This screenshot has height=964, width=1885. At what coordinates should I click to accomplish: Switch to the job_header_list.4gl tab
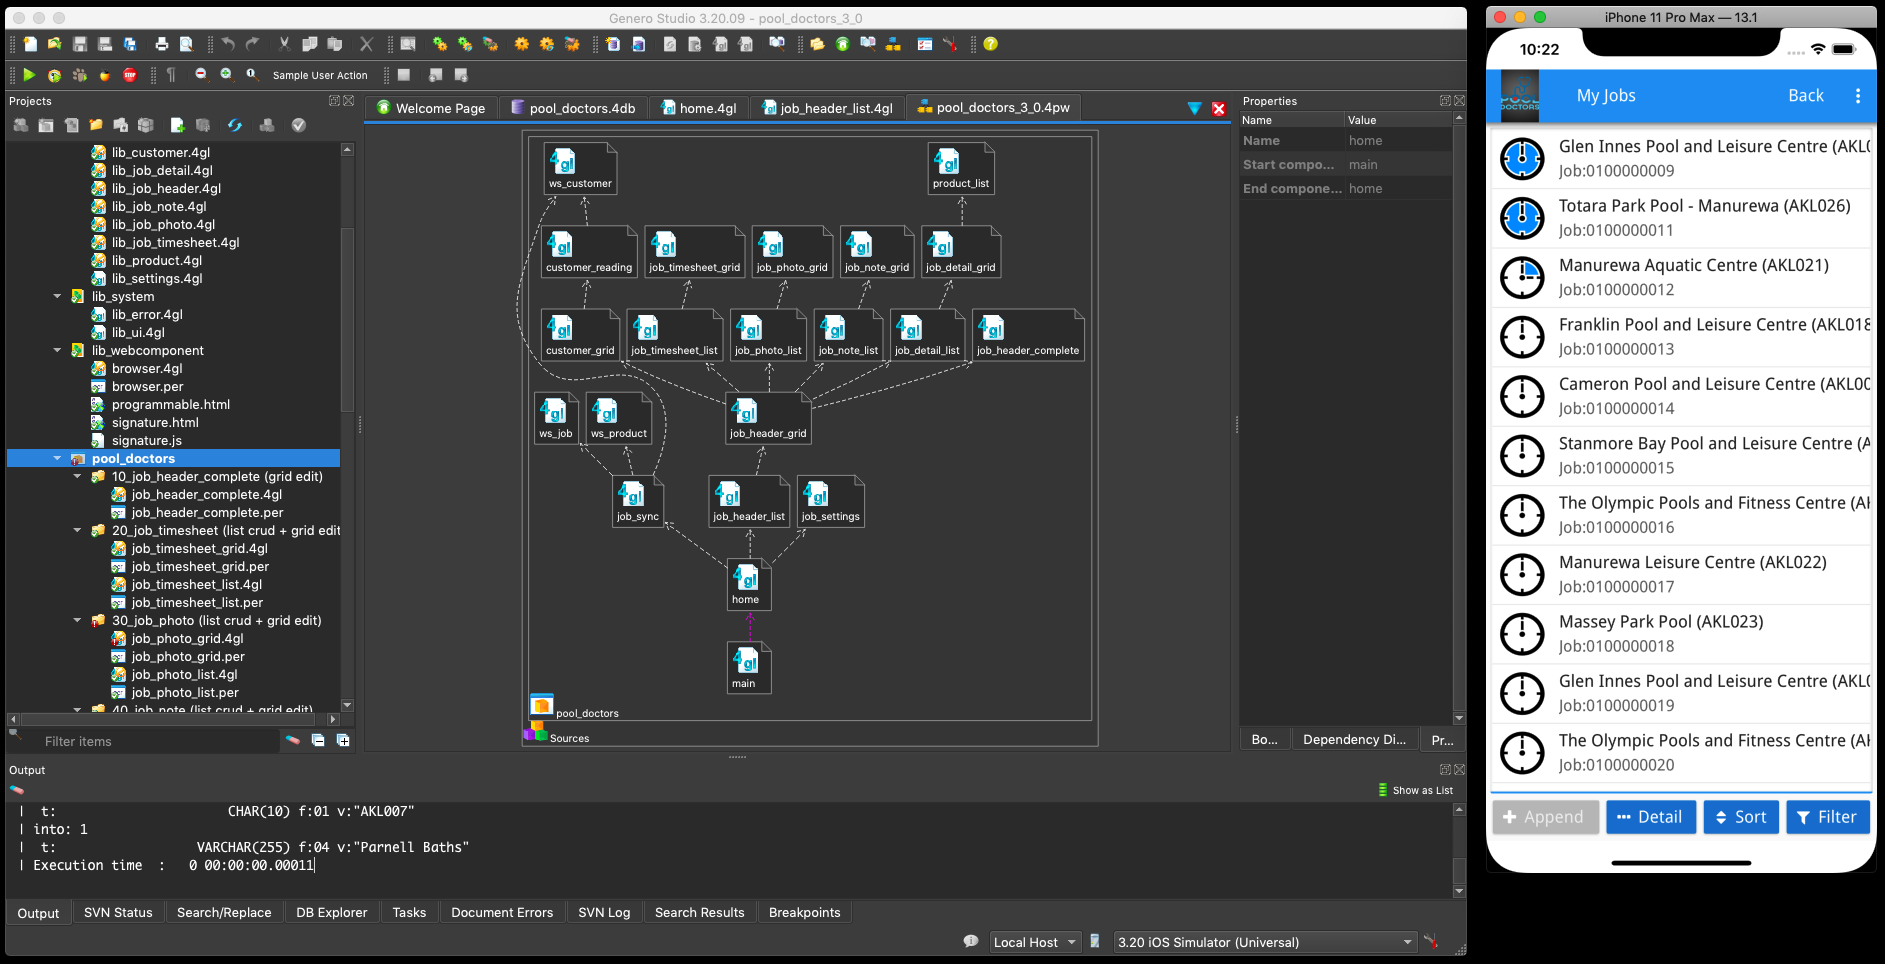point(827,108)
